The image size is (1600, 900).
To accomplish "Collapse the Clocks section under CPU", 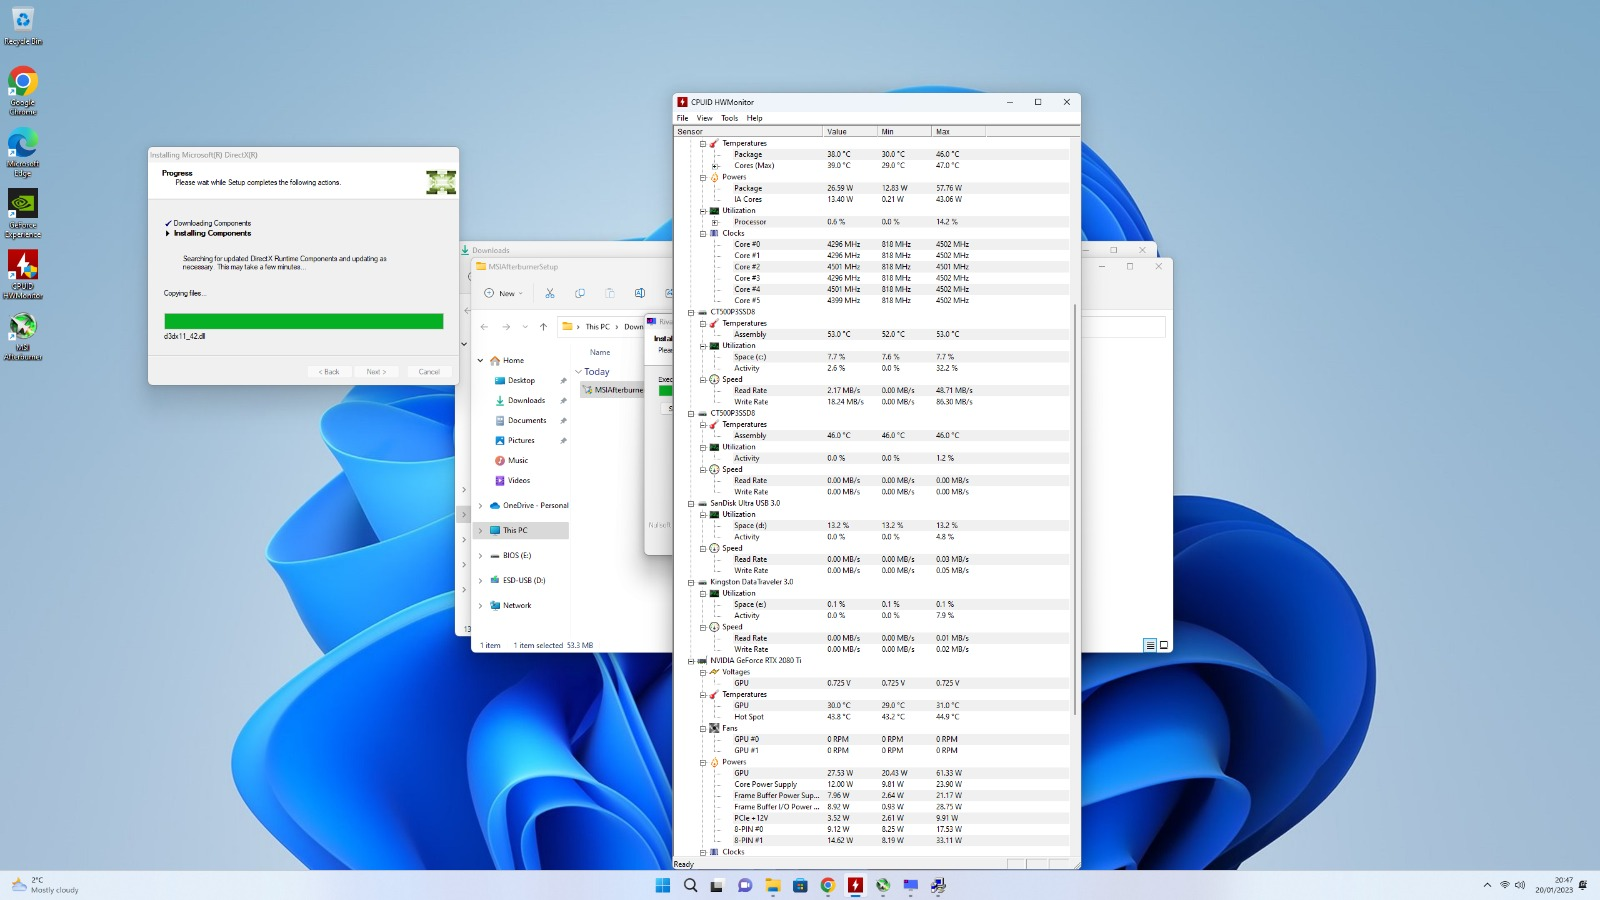I will click(703, 233).
